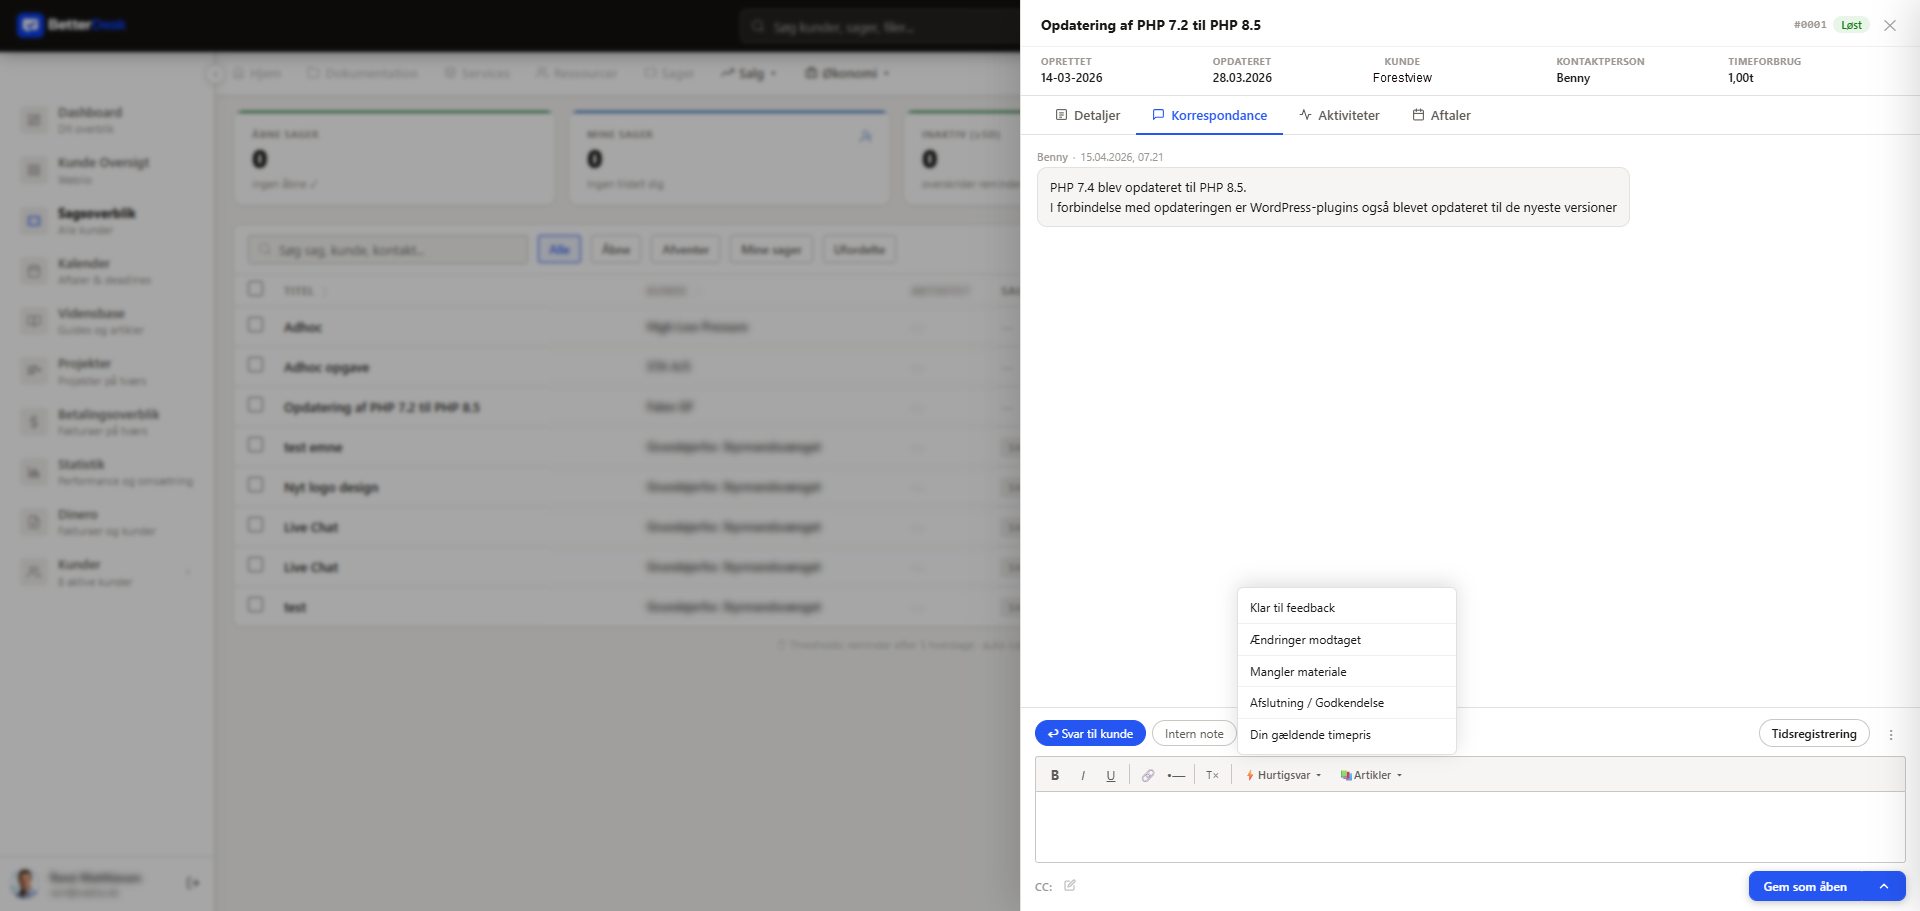The height and width of the screenshot is (911, 1920).
Task: Click the time usage value 1,00t
Action: [1740, 78]
